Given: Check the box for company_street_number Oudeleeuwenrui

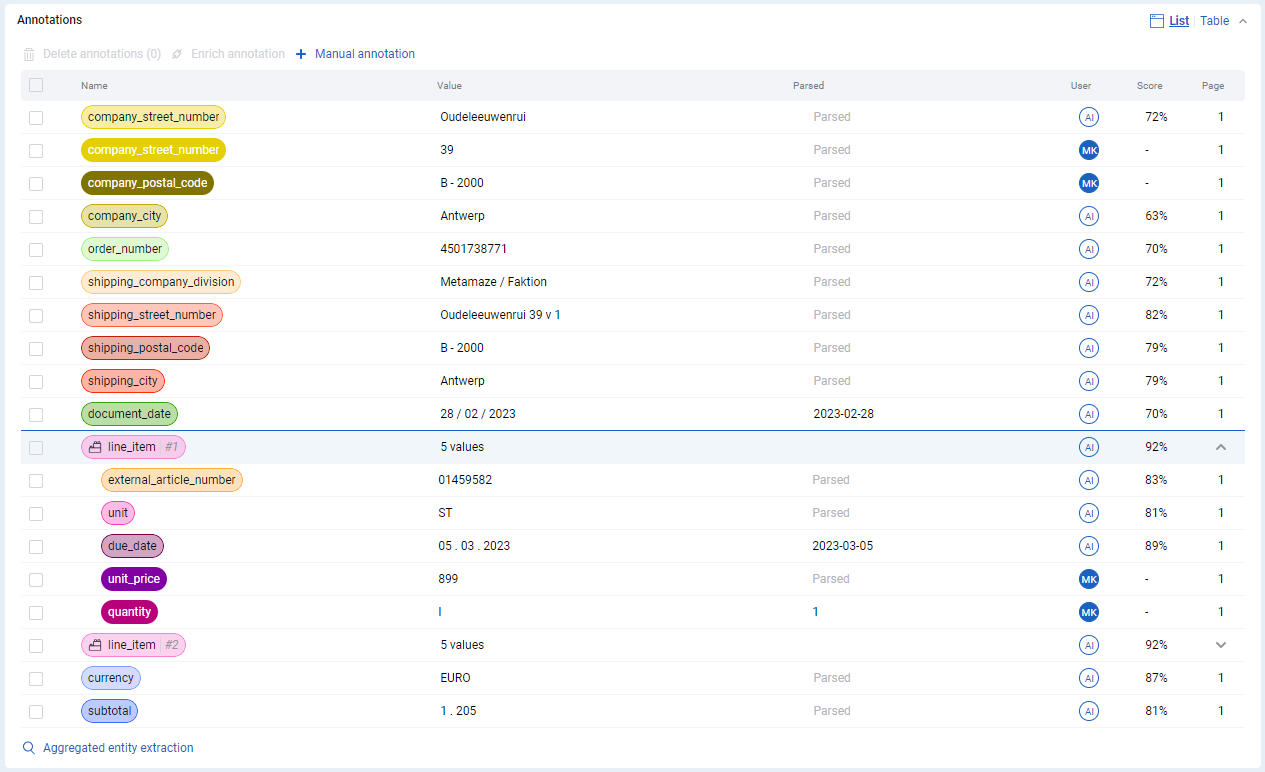Looking at the screenshot, I should [36, 118].
